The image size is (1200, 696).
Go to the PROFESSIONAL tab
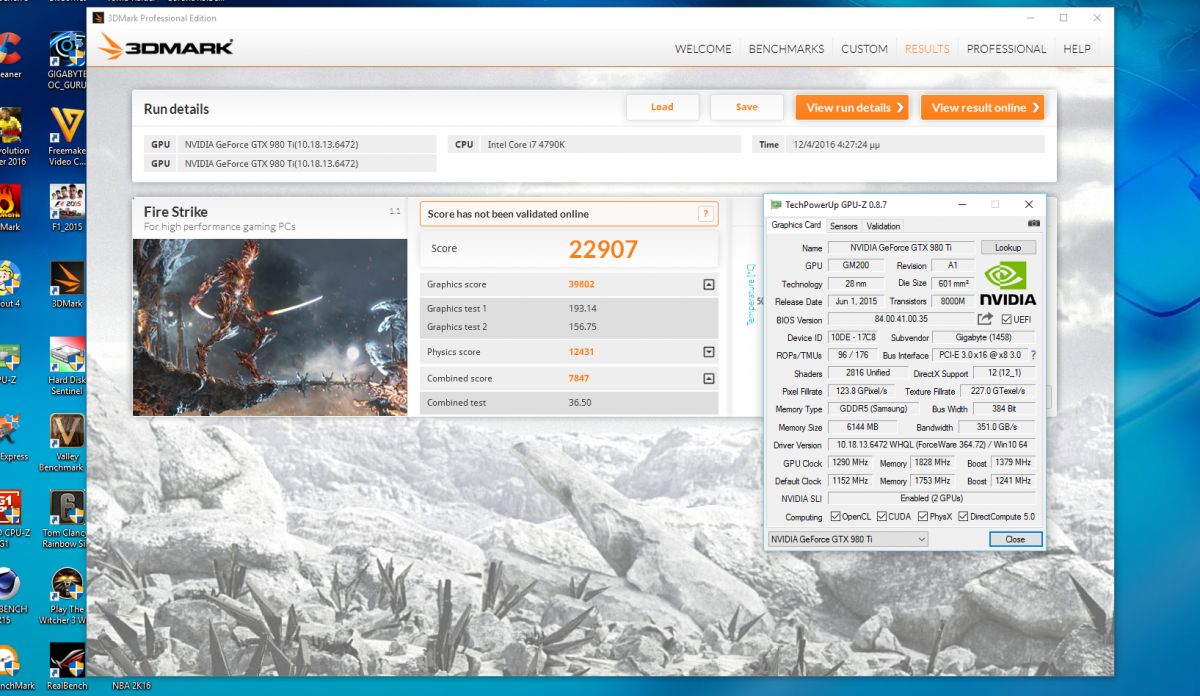(x=1006, y=49)
